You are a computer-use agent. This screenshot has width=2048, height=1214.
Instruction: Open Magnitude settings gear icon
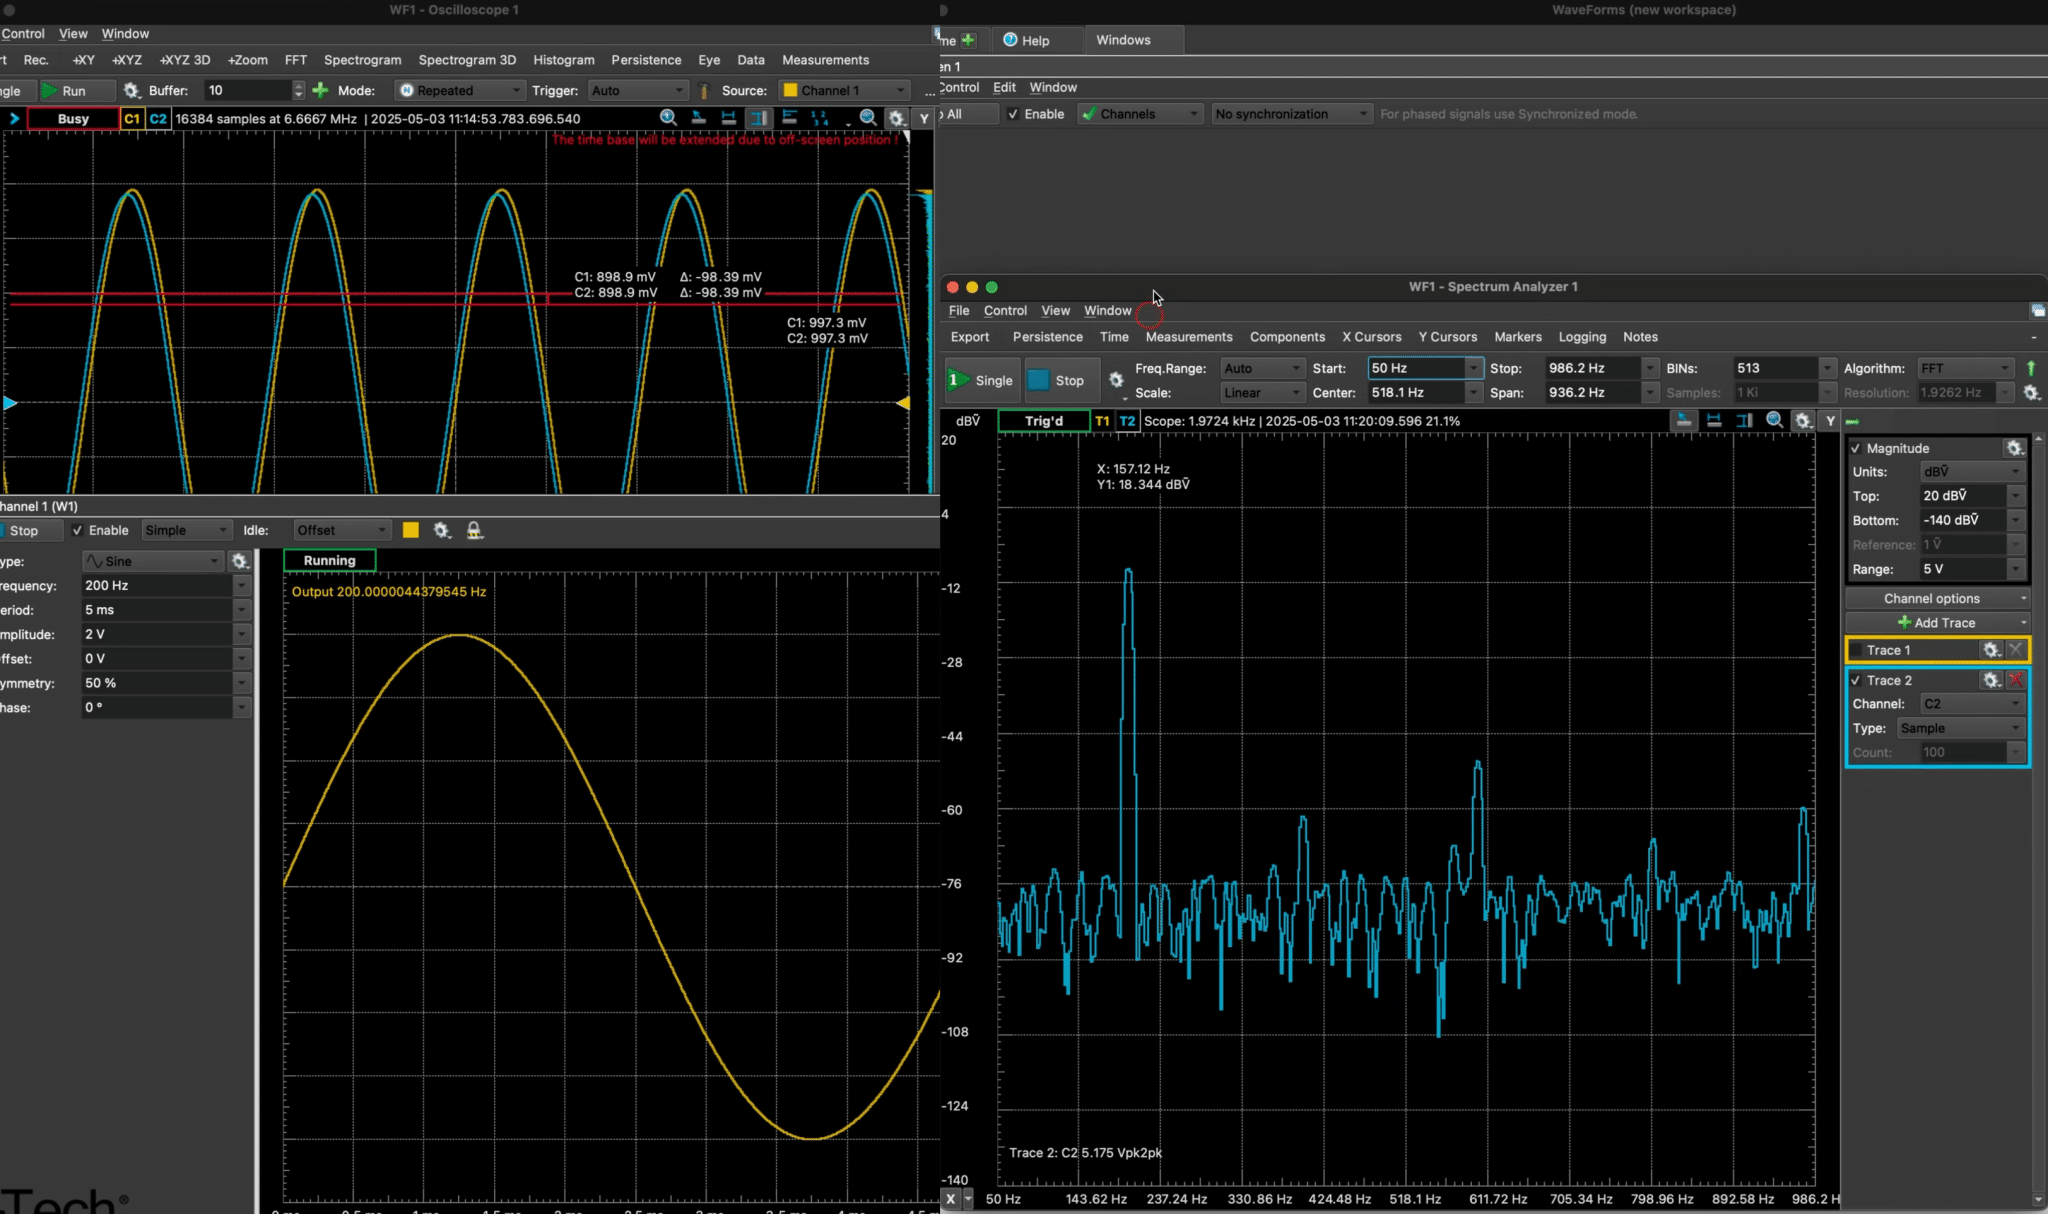pos(2015,448)
